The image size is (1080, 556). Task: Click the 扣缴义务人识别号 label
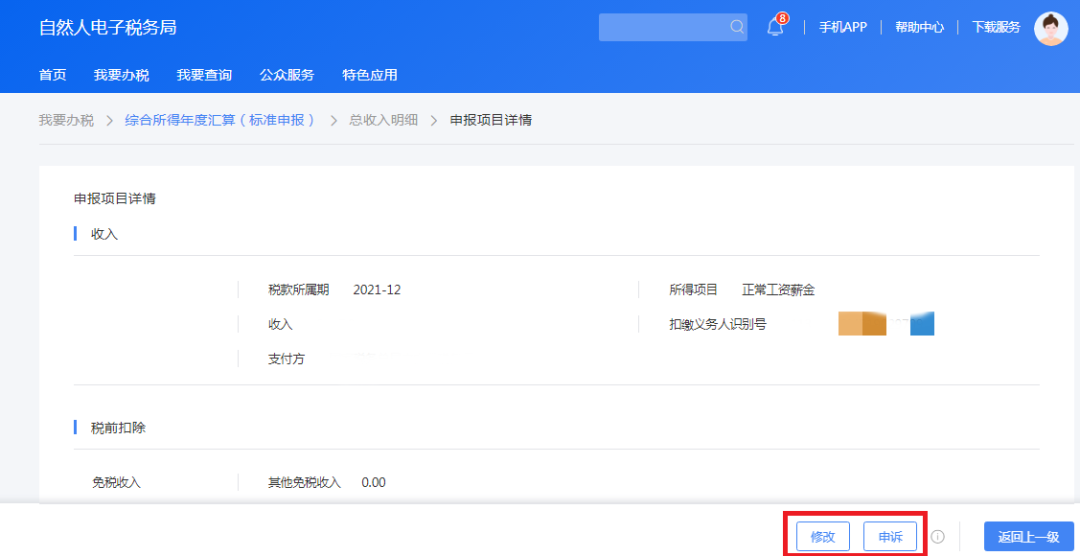pos(718,325)
